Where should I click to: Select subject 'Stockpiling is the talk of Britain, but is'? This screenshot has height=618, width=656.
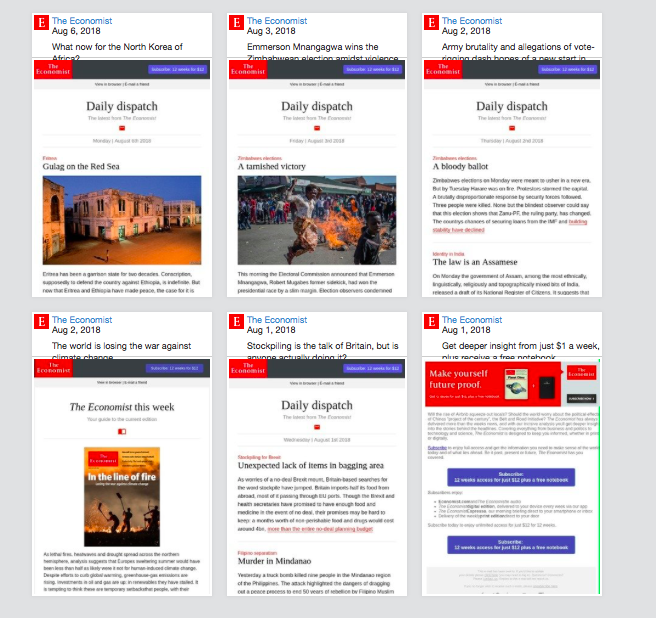[323, 346]
